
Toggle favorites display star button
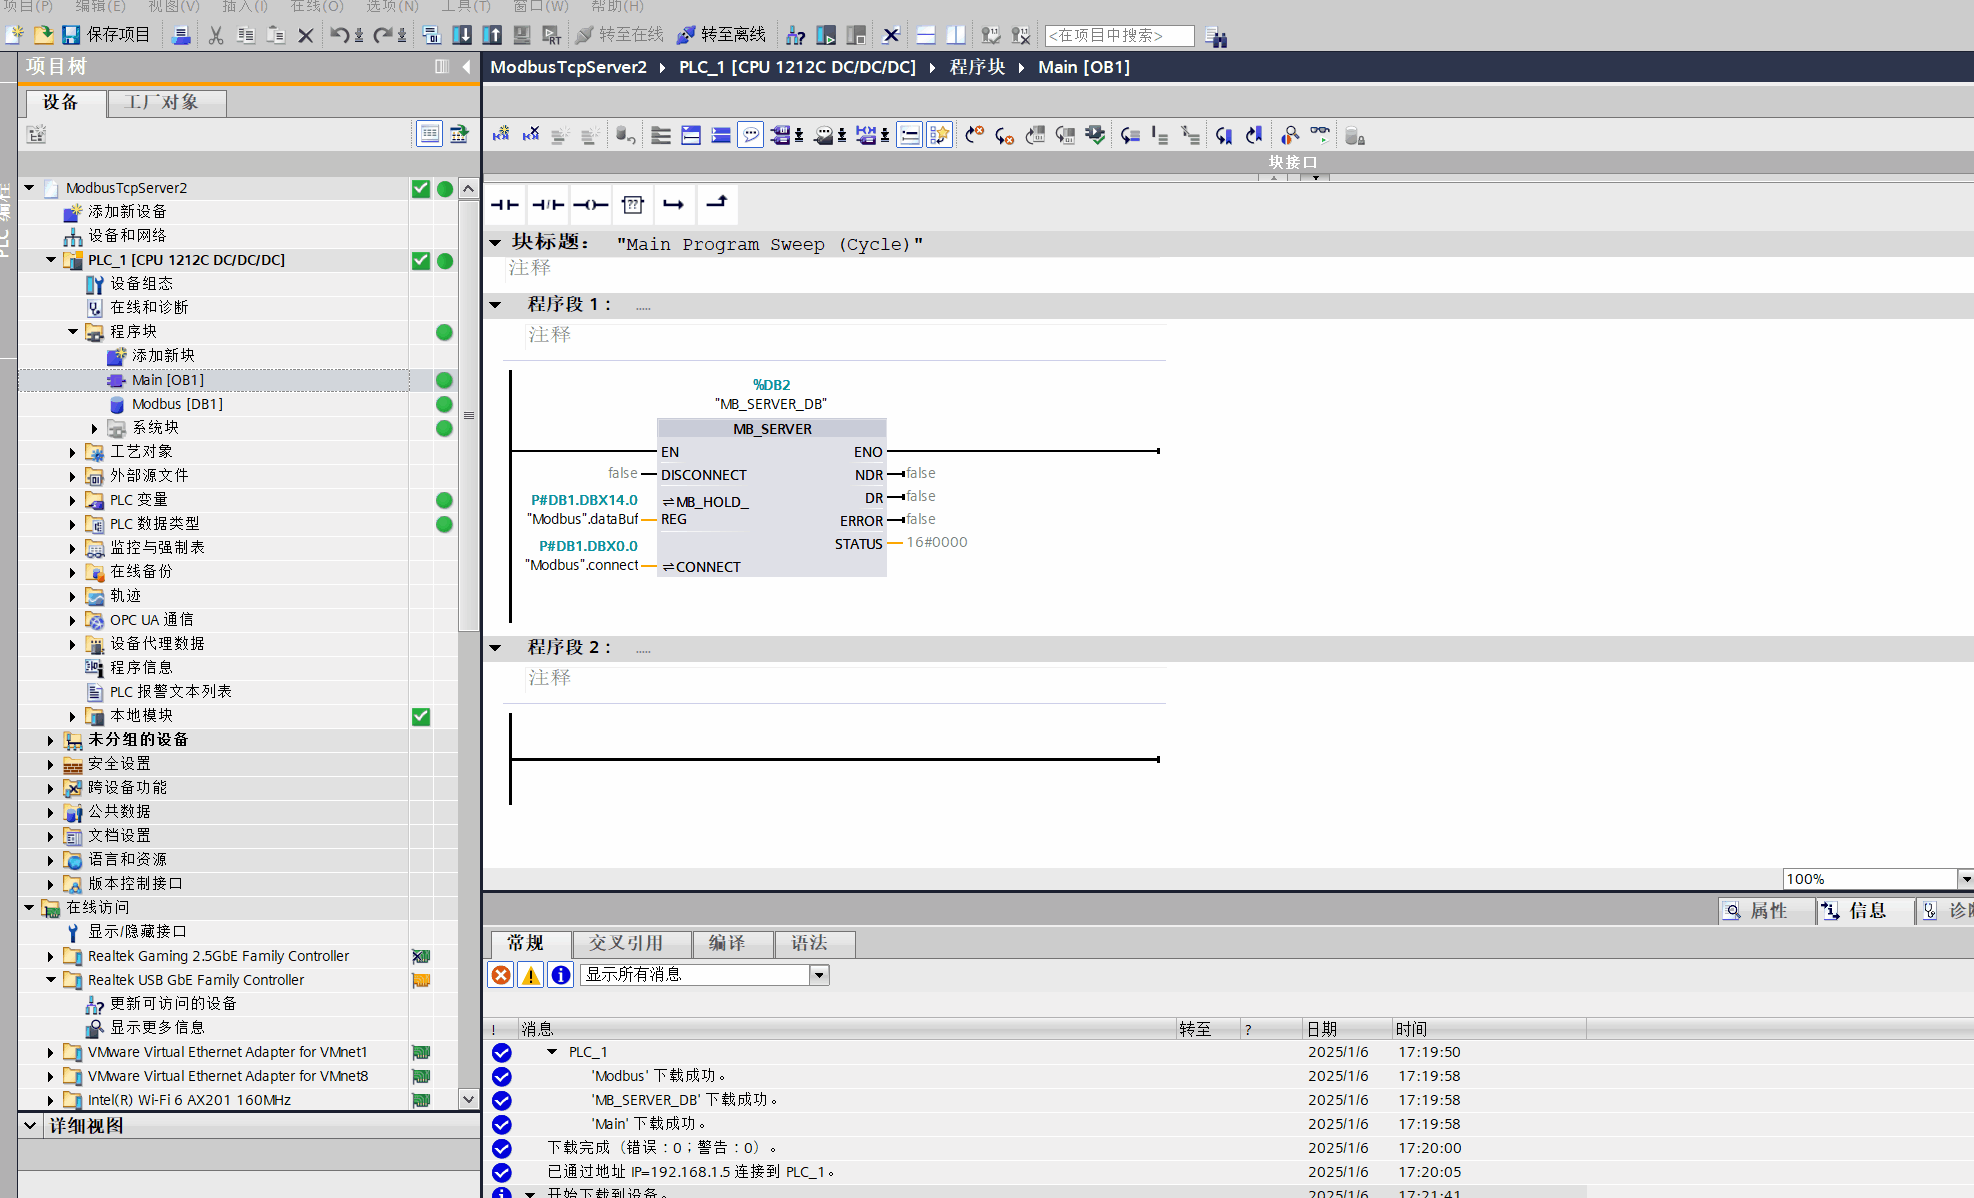(x=939, y=135)
